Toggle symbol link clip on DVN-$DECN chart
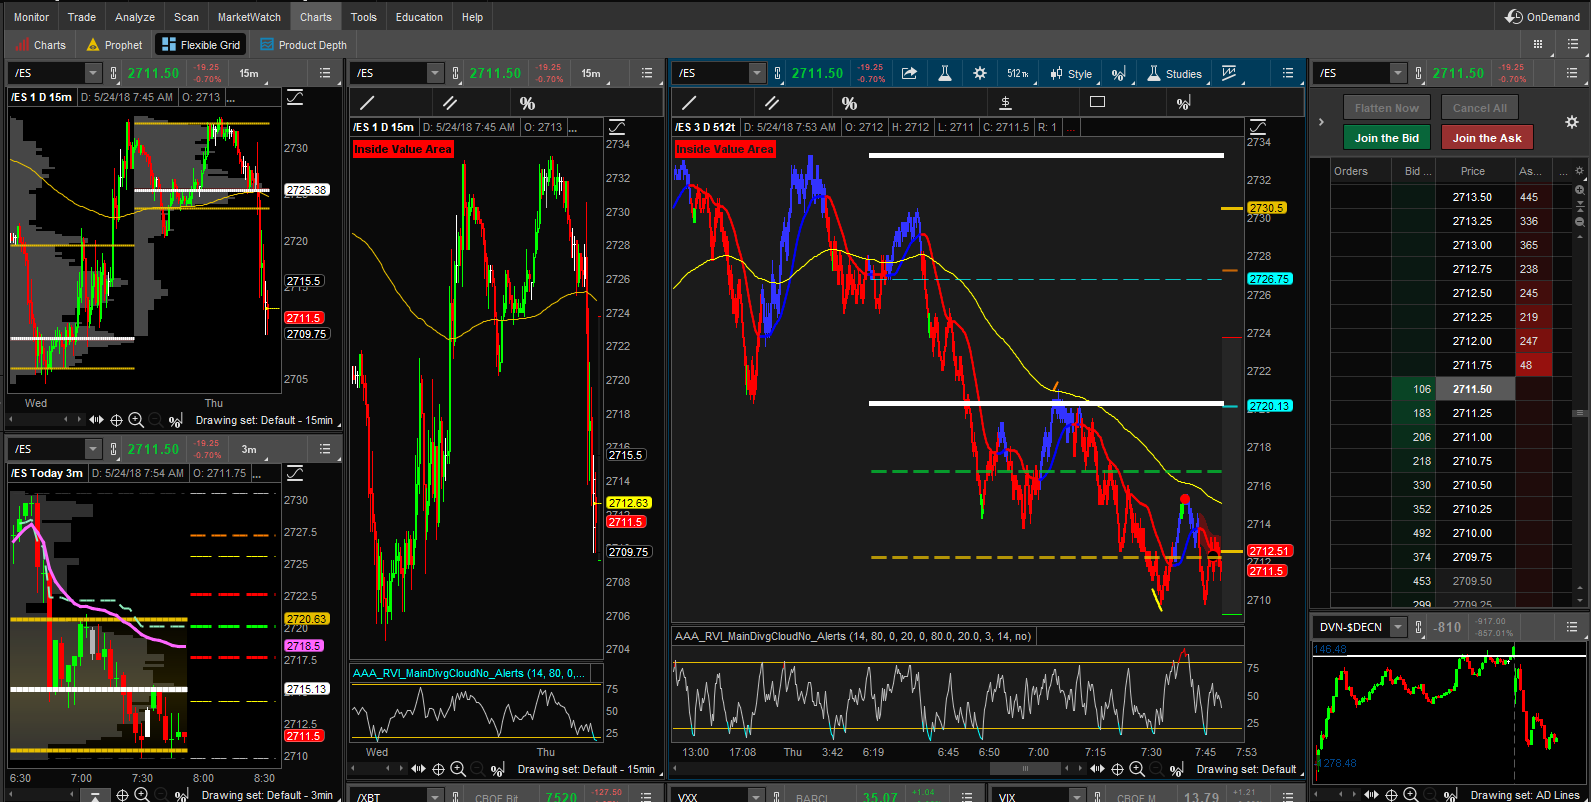 (x=1418, y=627)
